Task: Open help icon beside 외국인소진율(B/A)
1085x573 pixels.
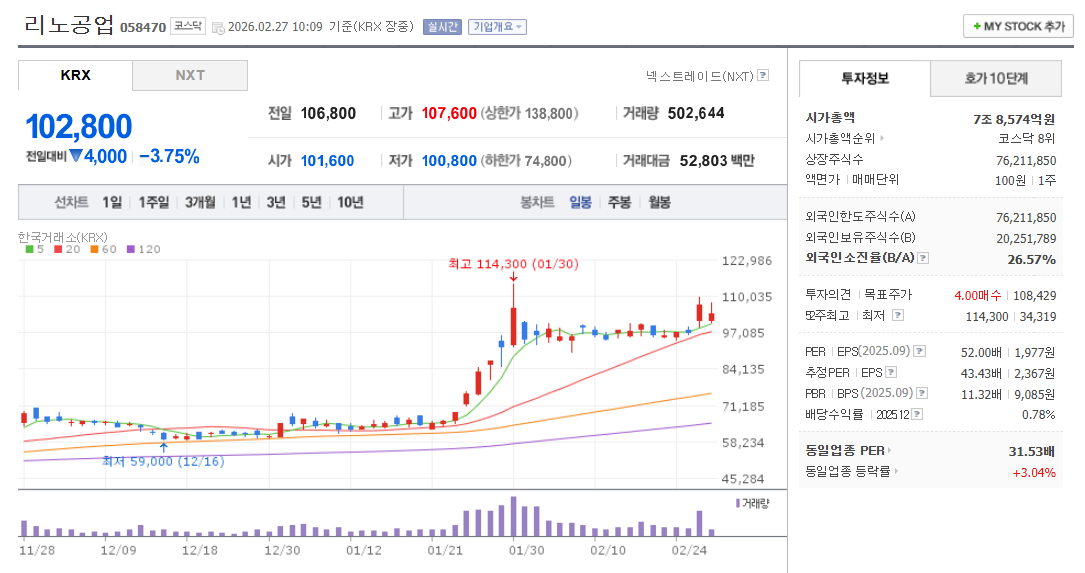Action: point(923,257)
